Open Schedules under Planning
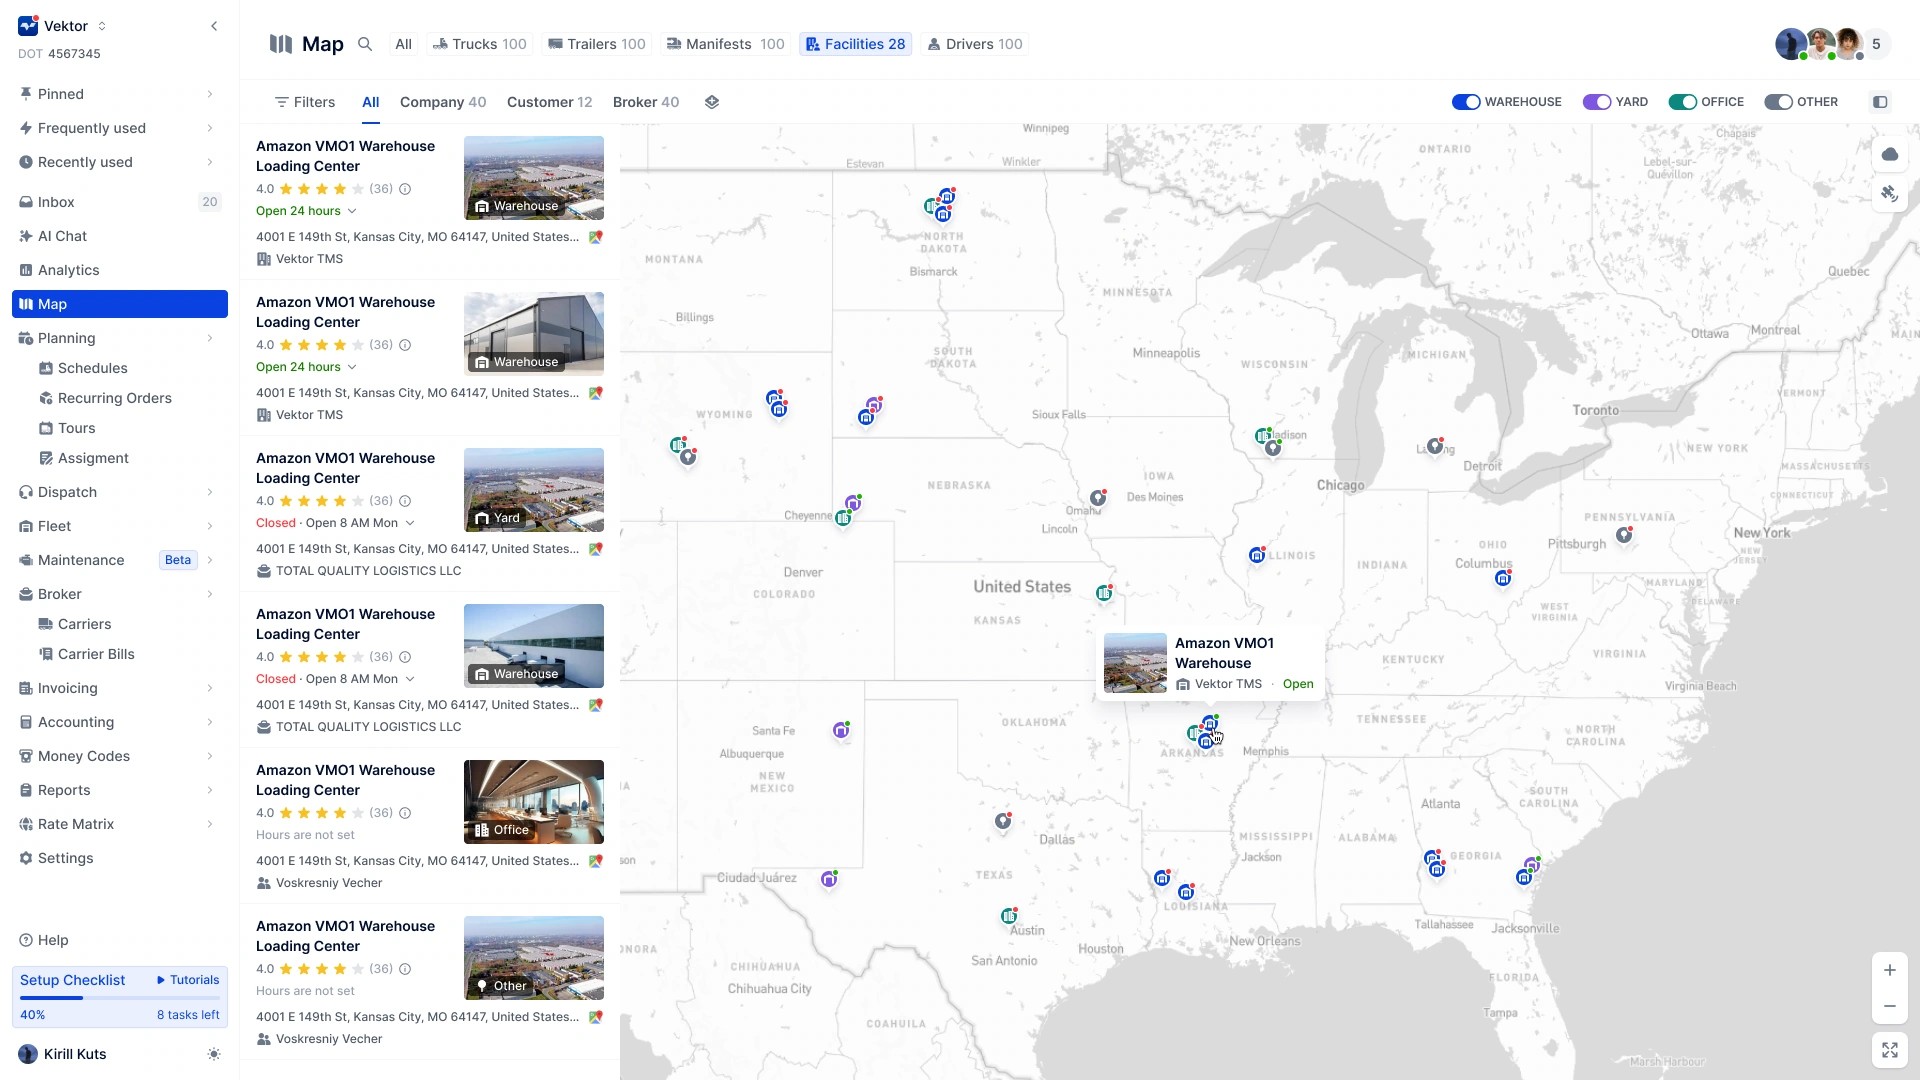The width and height of the screenshot is (1920, 1080). click(92, 368)
